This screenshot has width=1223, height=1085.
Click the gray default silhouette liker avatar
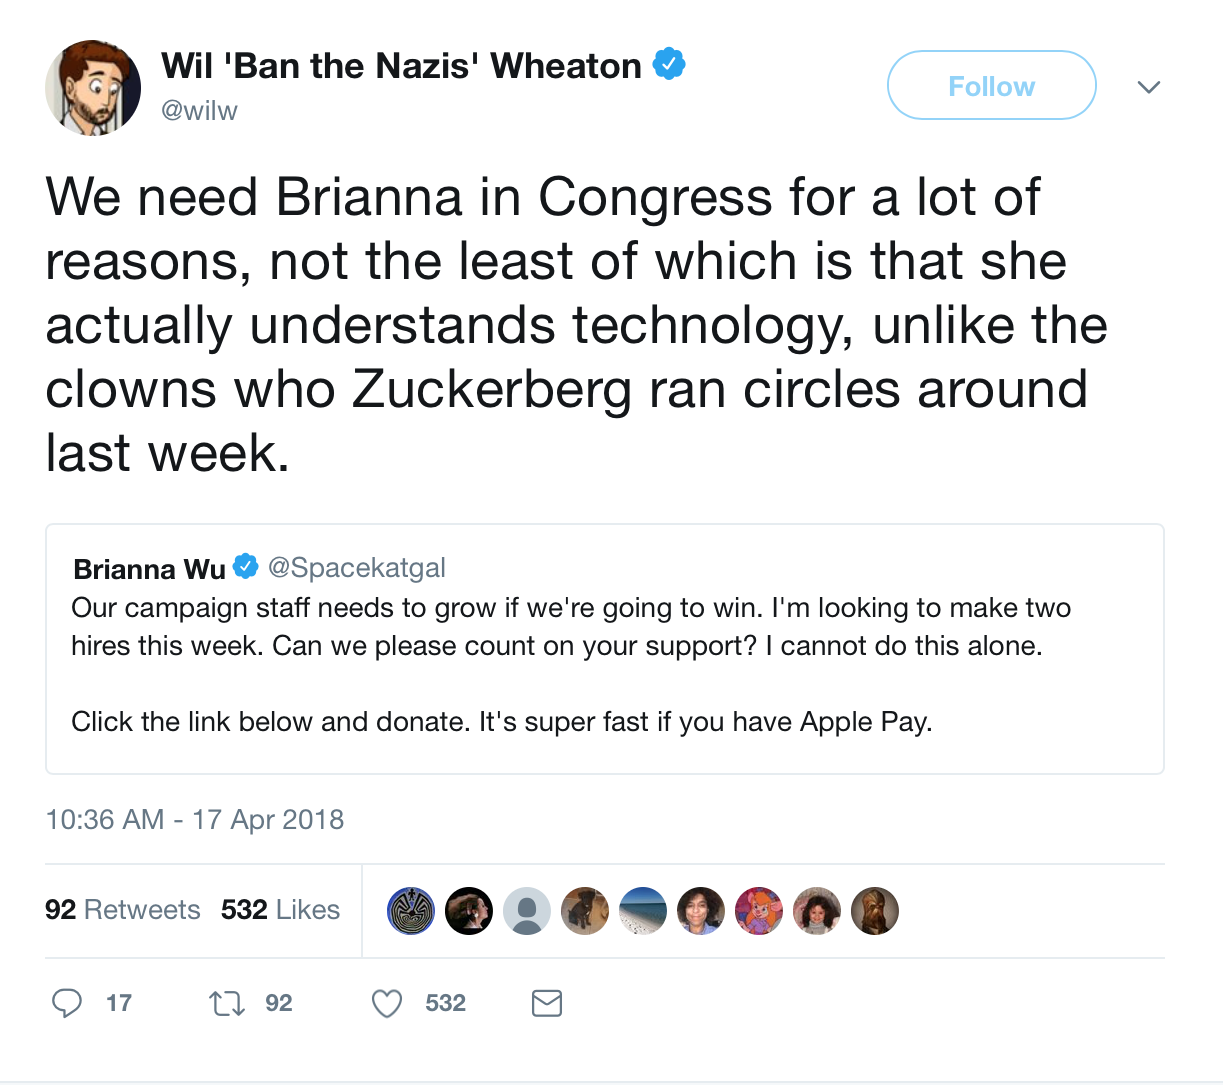click(527, 911)
